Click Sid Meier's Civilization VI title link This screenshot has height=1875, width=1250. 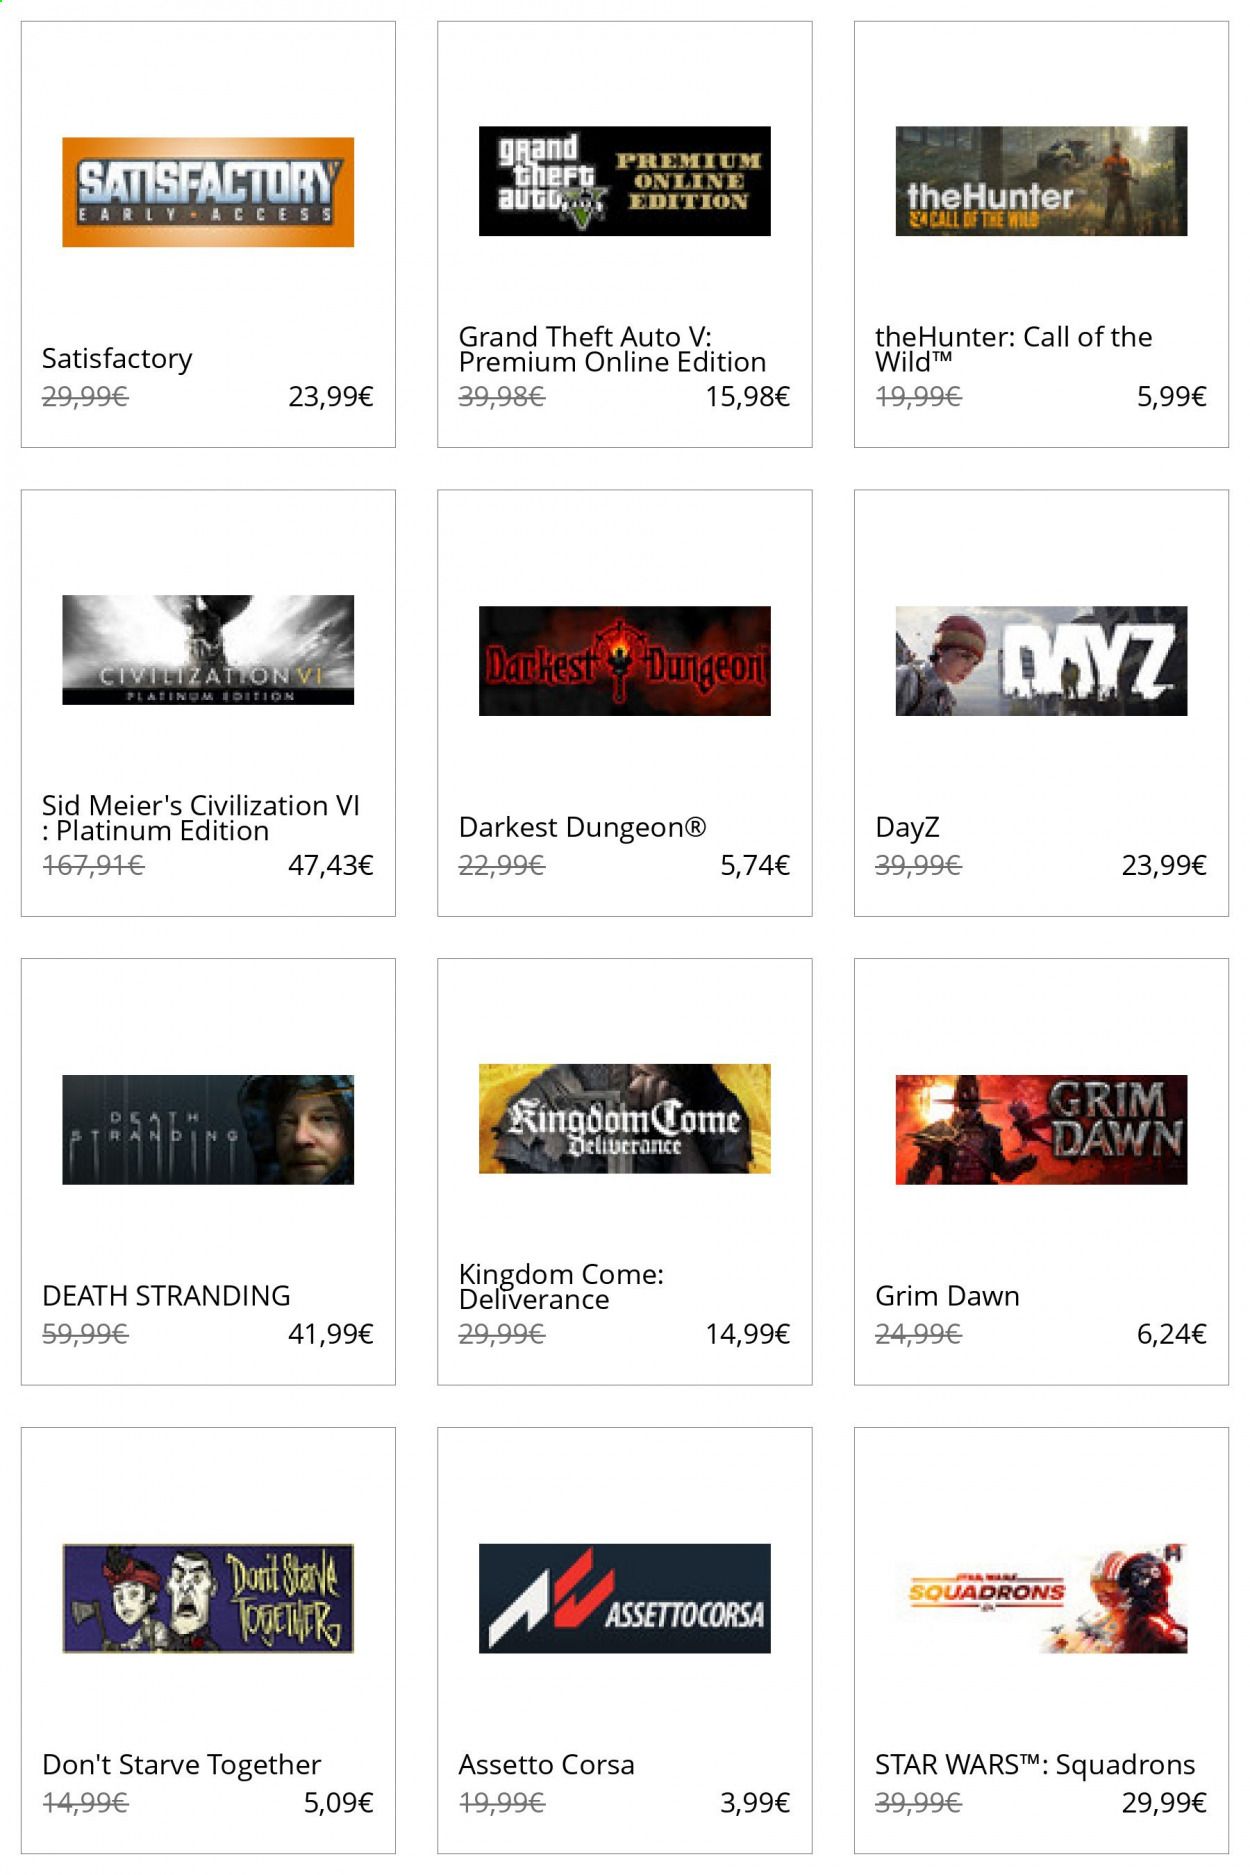201,818
